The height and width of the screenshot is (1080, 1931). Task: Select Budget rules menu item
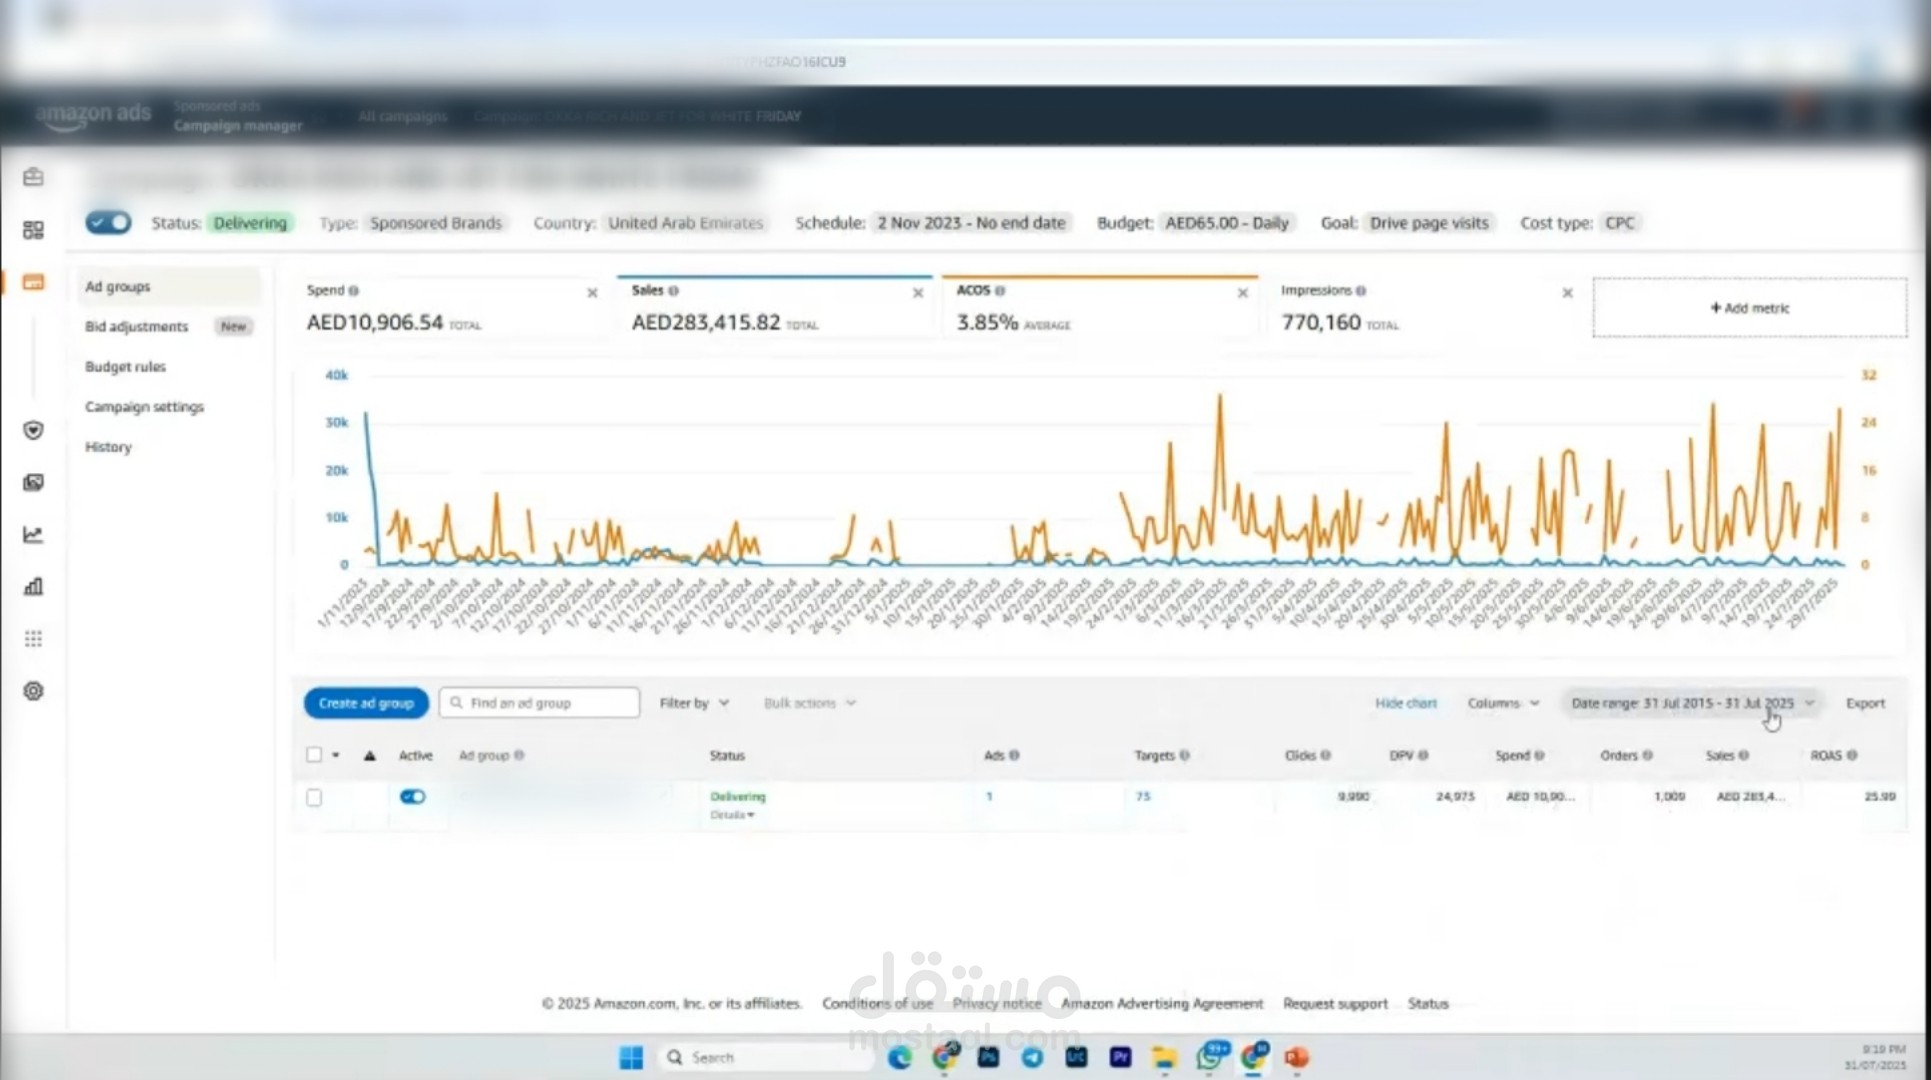click(125, 367)
